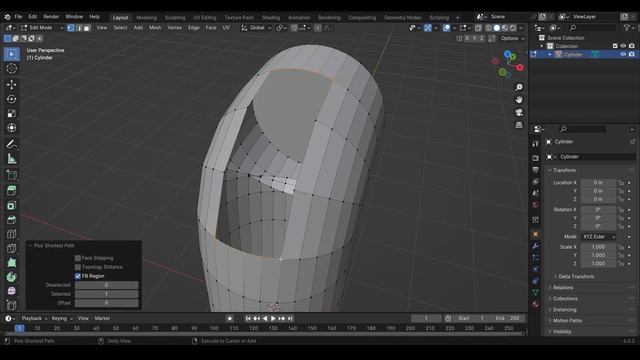Screen dimensions: 640x360
Task: Open the Vertex menu
Action: click(x=174, y=28)
